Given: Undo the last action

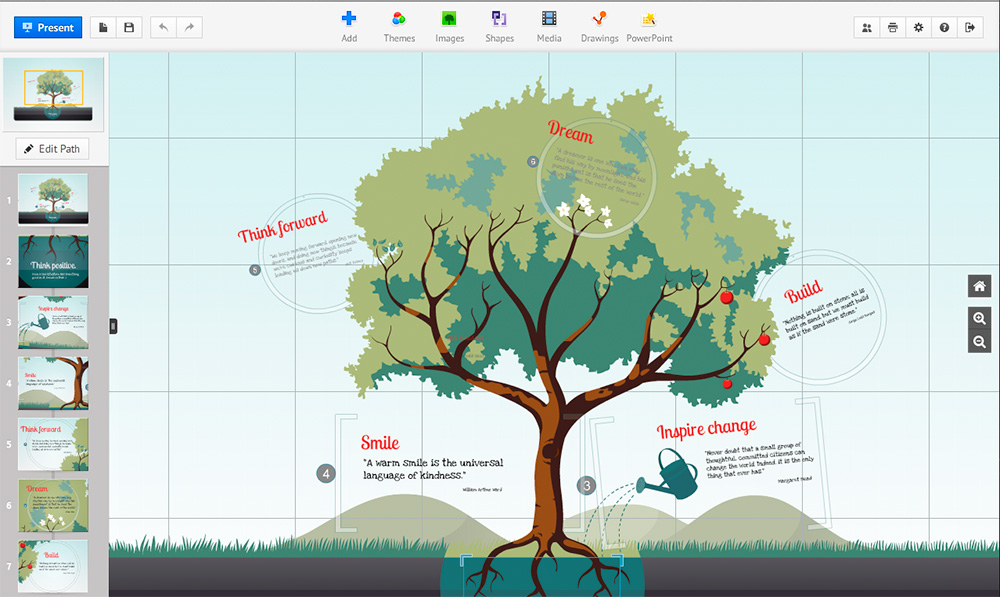Looking at the screenshot, I should coord(164,27).
